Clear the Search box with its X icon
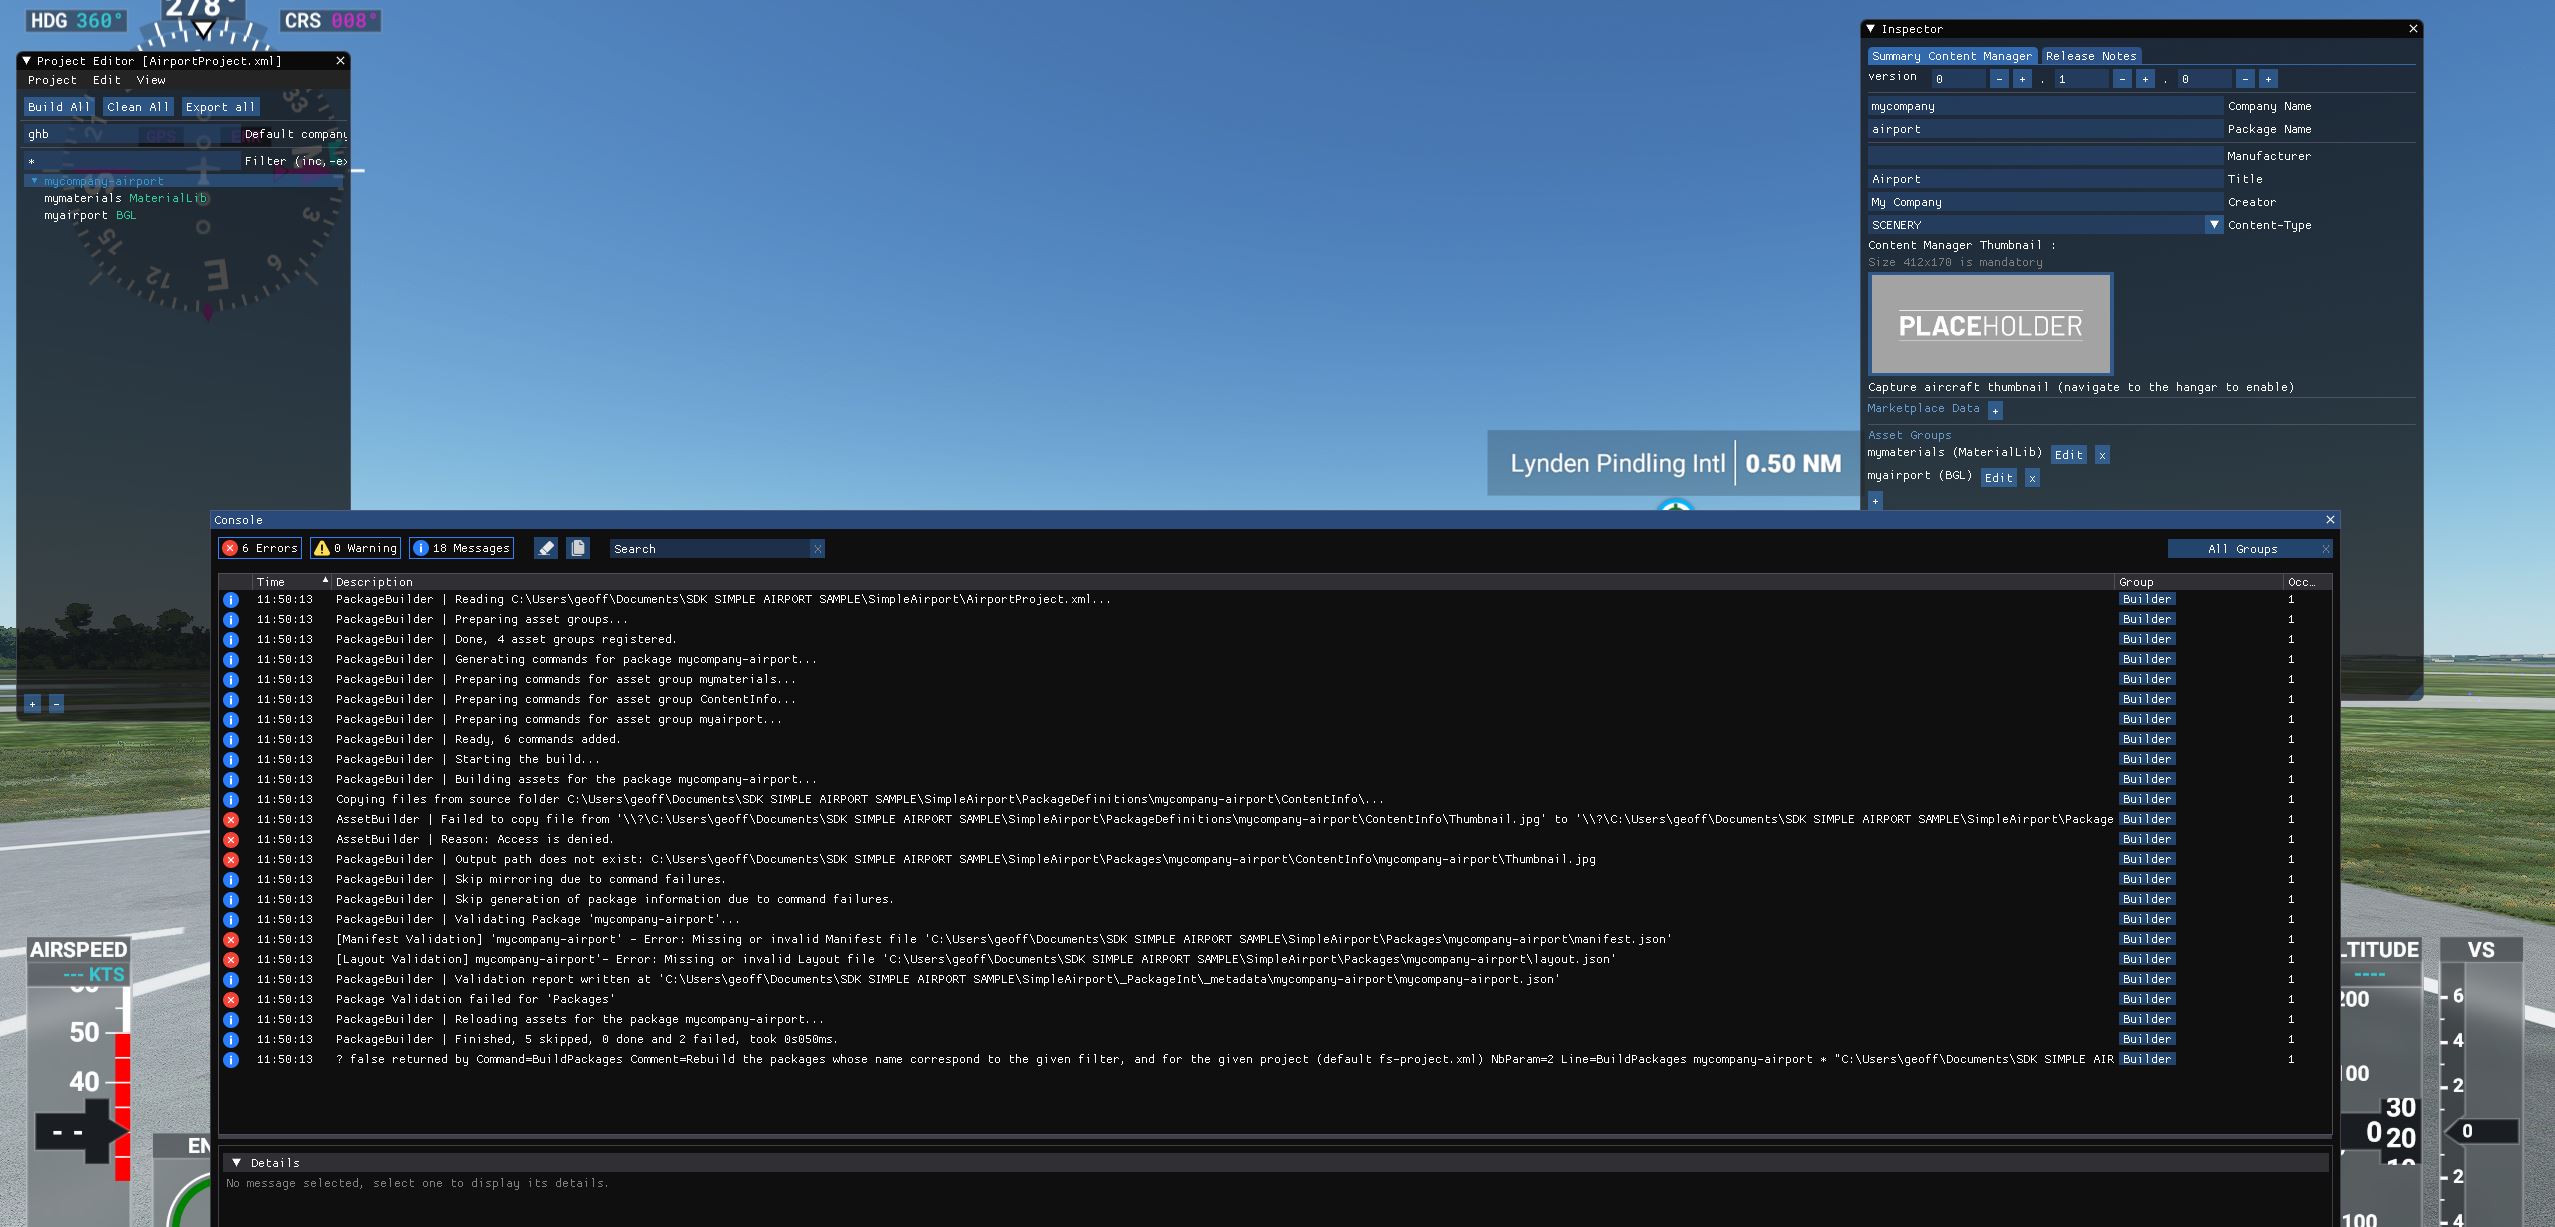Screen dimensions: 2555x1227 (817, 548)
